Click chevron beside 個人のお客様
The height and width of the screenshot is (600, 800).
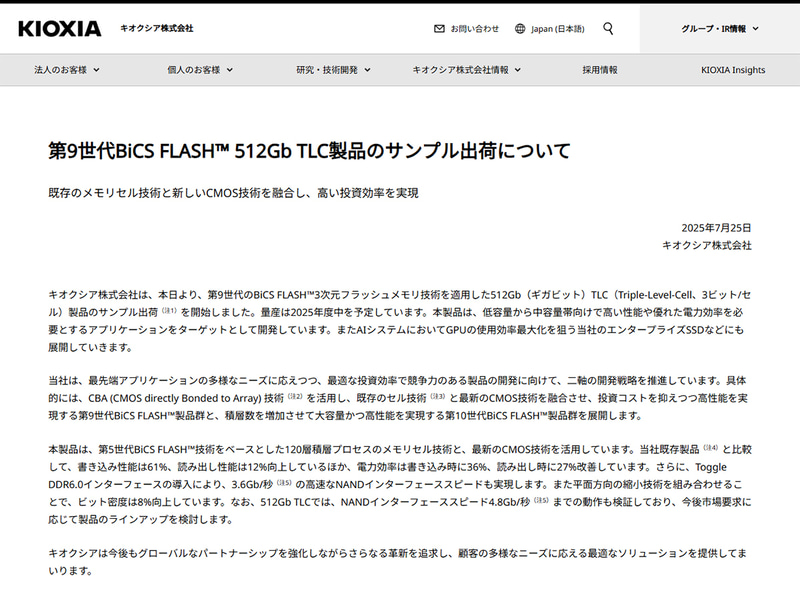point(230,70)
